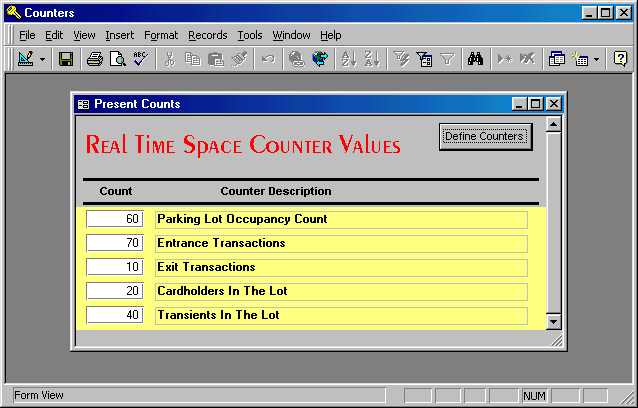Screen dimensions: 638x408
Task: Click the Parking Lot Occupancy count field
Action: [x=115, y=219]
